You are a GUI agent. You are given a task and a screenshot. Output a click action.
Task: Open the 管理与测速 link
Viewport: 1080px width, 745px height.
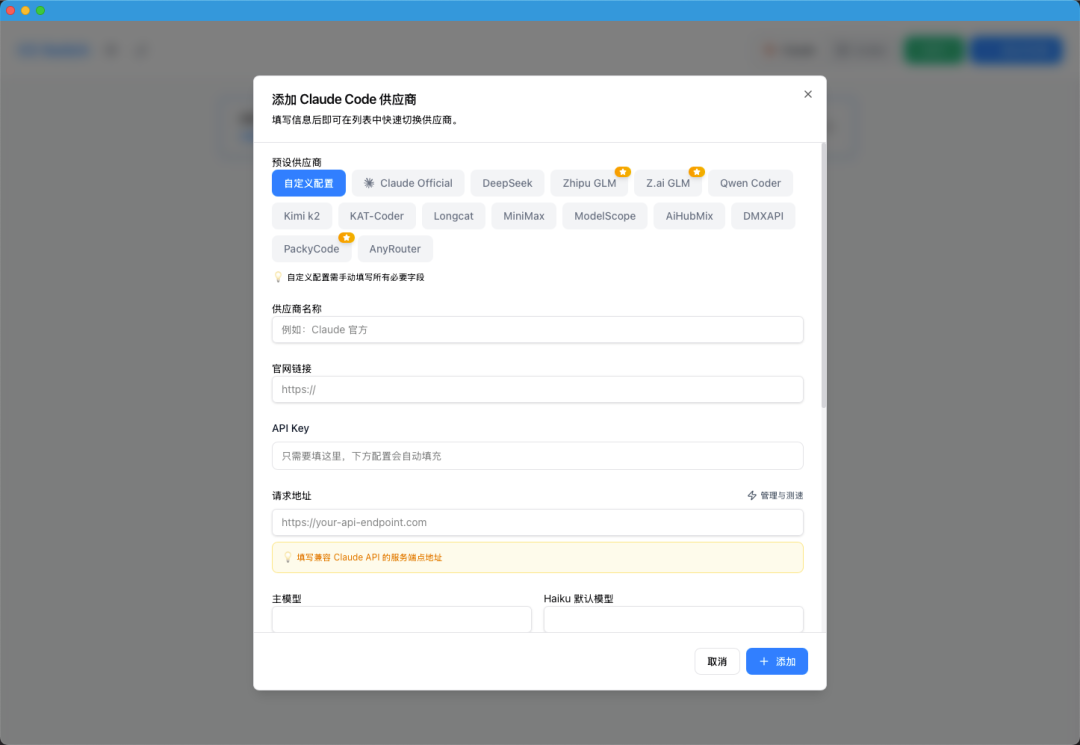[781, 495]
